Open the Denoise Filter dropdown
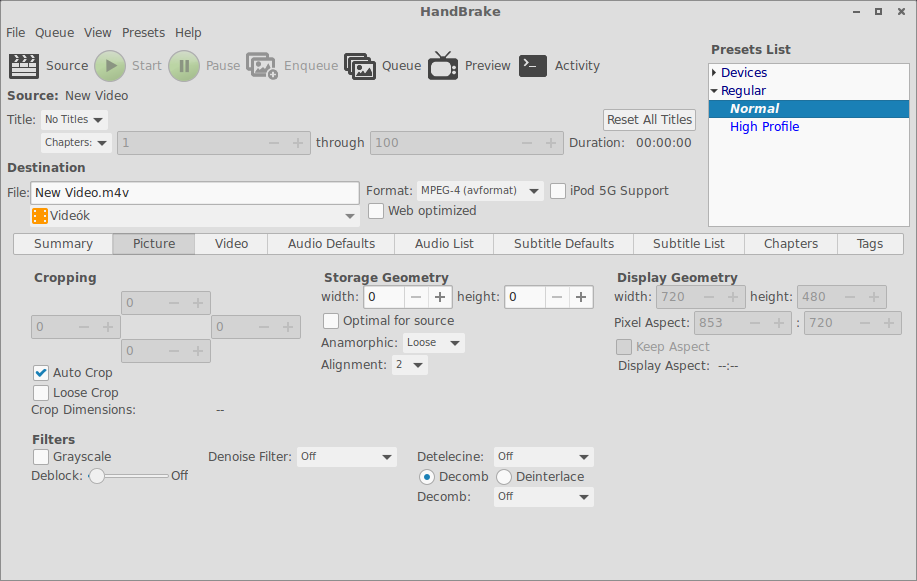 tap(347, 457)
